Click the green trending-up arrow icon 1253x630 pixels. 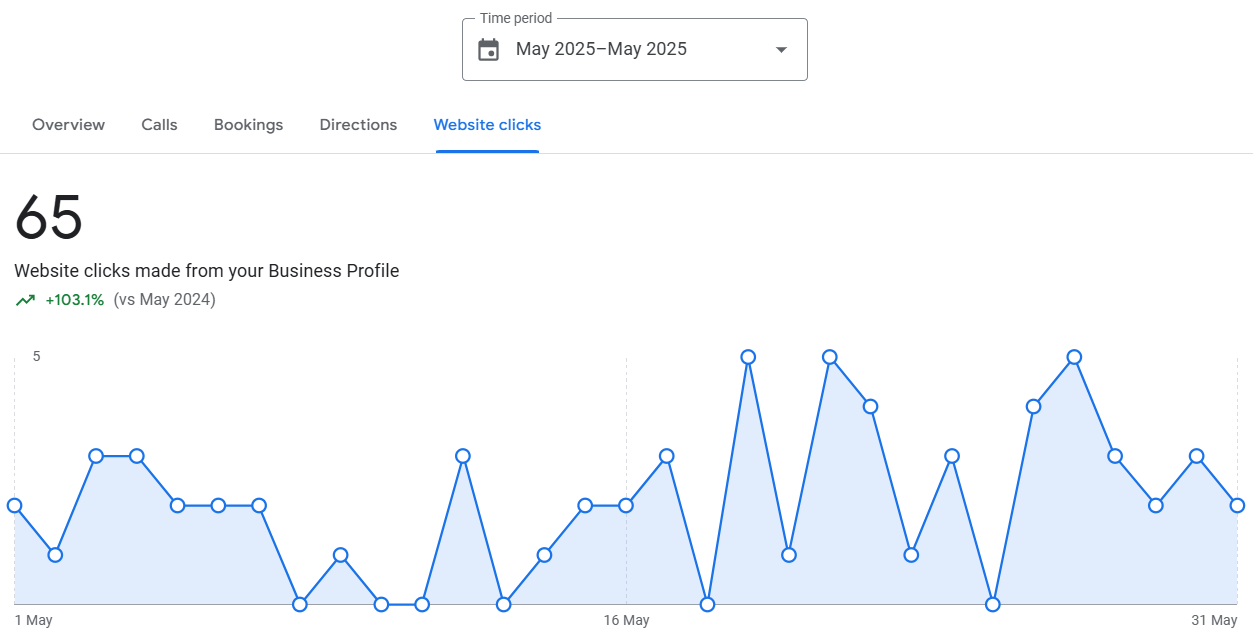click(x=25, y=300)
